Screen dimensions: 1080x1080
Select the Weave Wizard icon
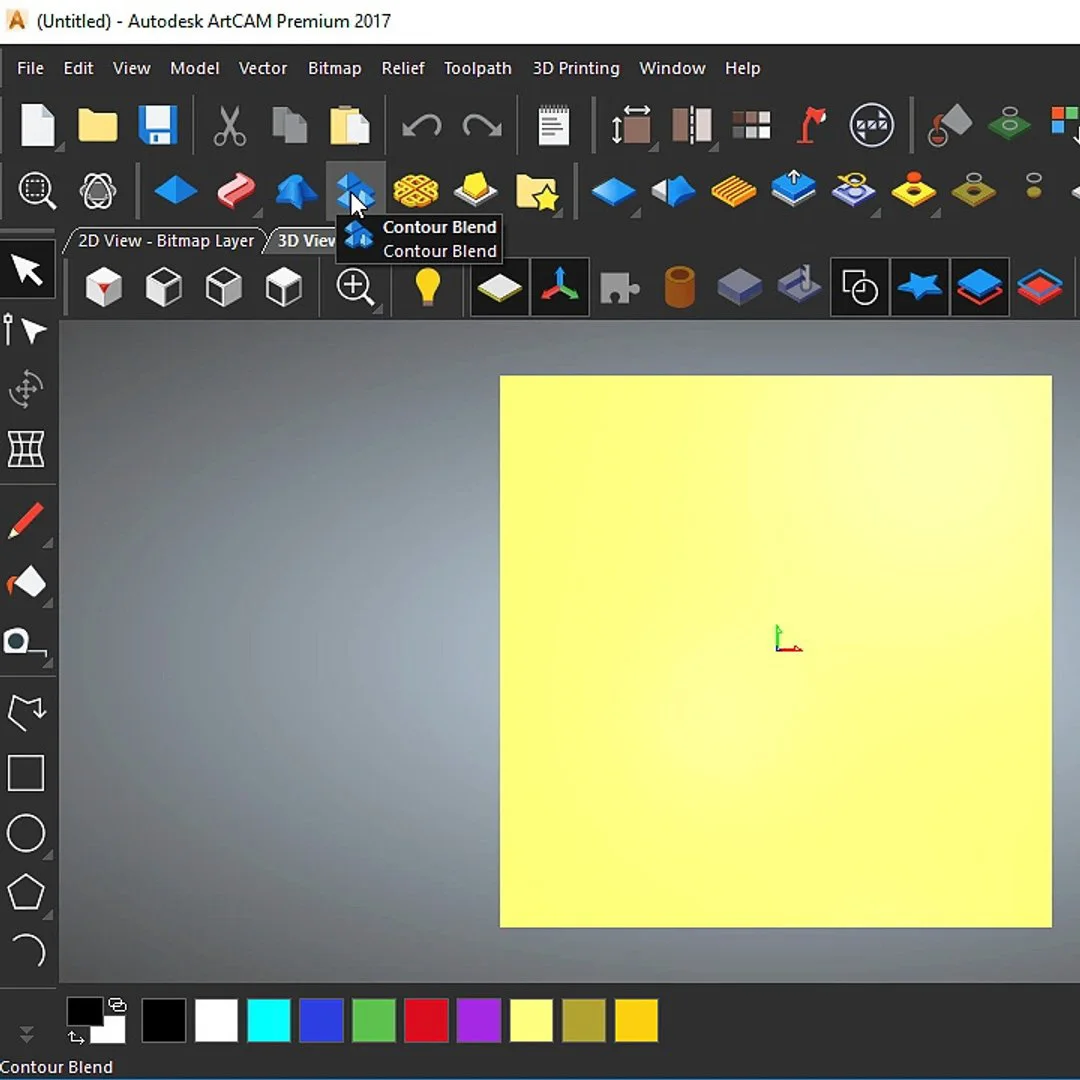click(415, 190)
